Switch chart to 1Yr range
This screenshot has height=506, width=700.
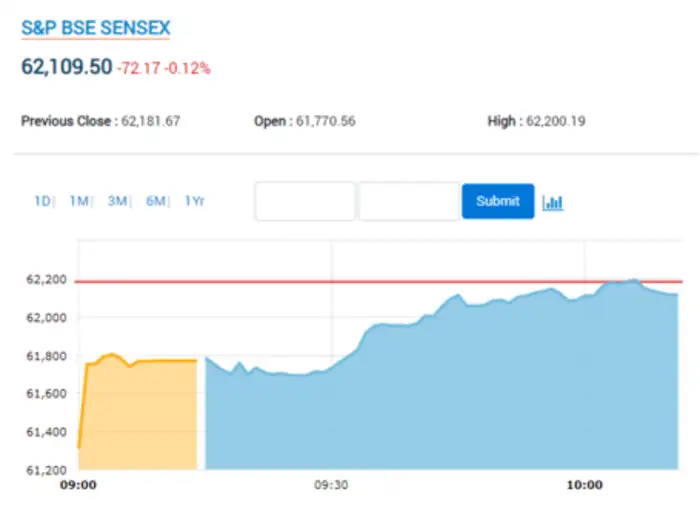pyautogui.click(x=194, y=201)
